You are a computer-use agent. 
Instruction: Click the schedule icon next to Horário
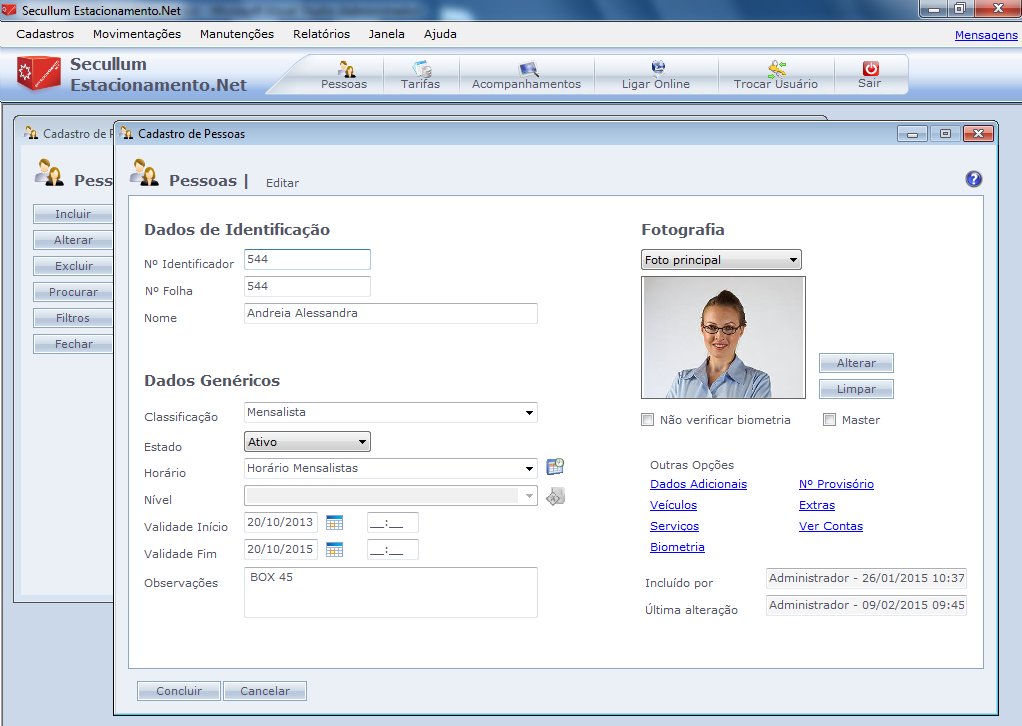pyautogui.click(x=555, y=467)
